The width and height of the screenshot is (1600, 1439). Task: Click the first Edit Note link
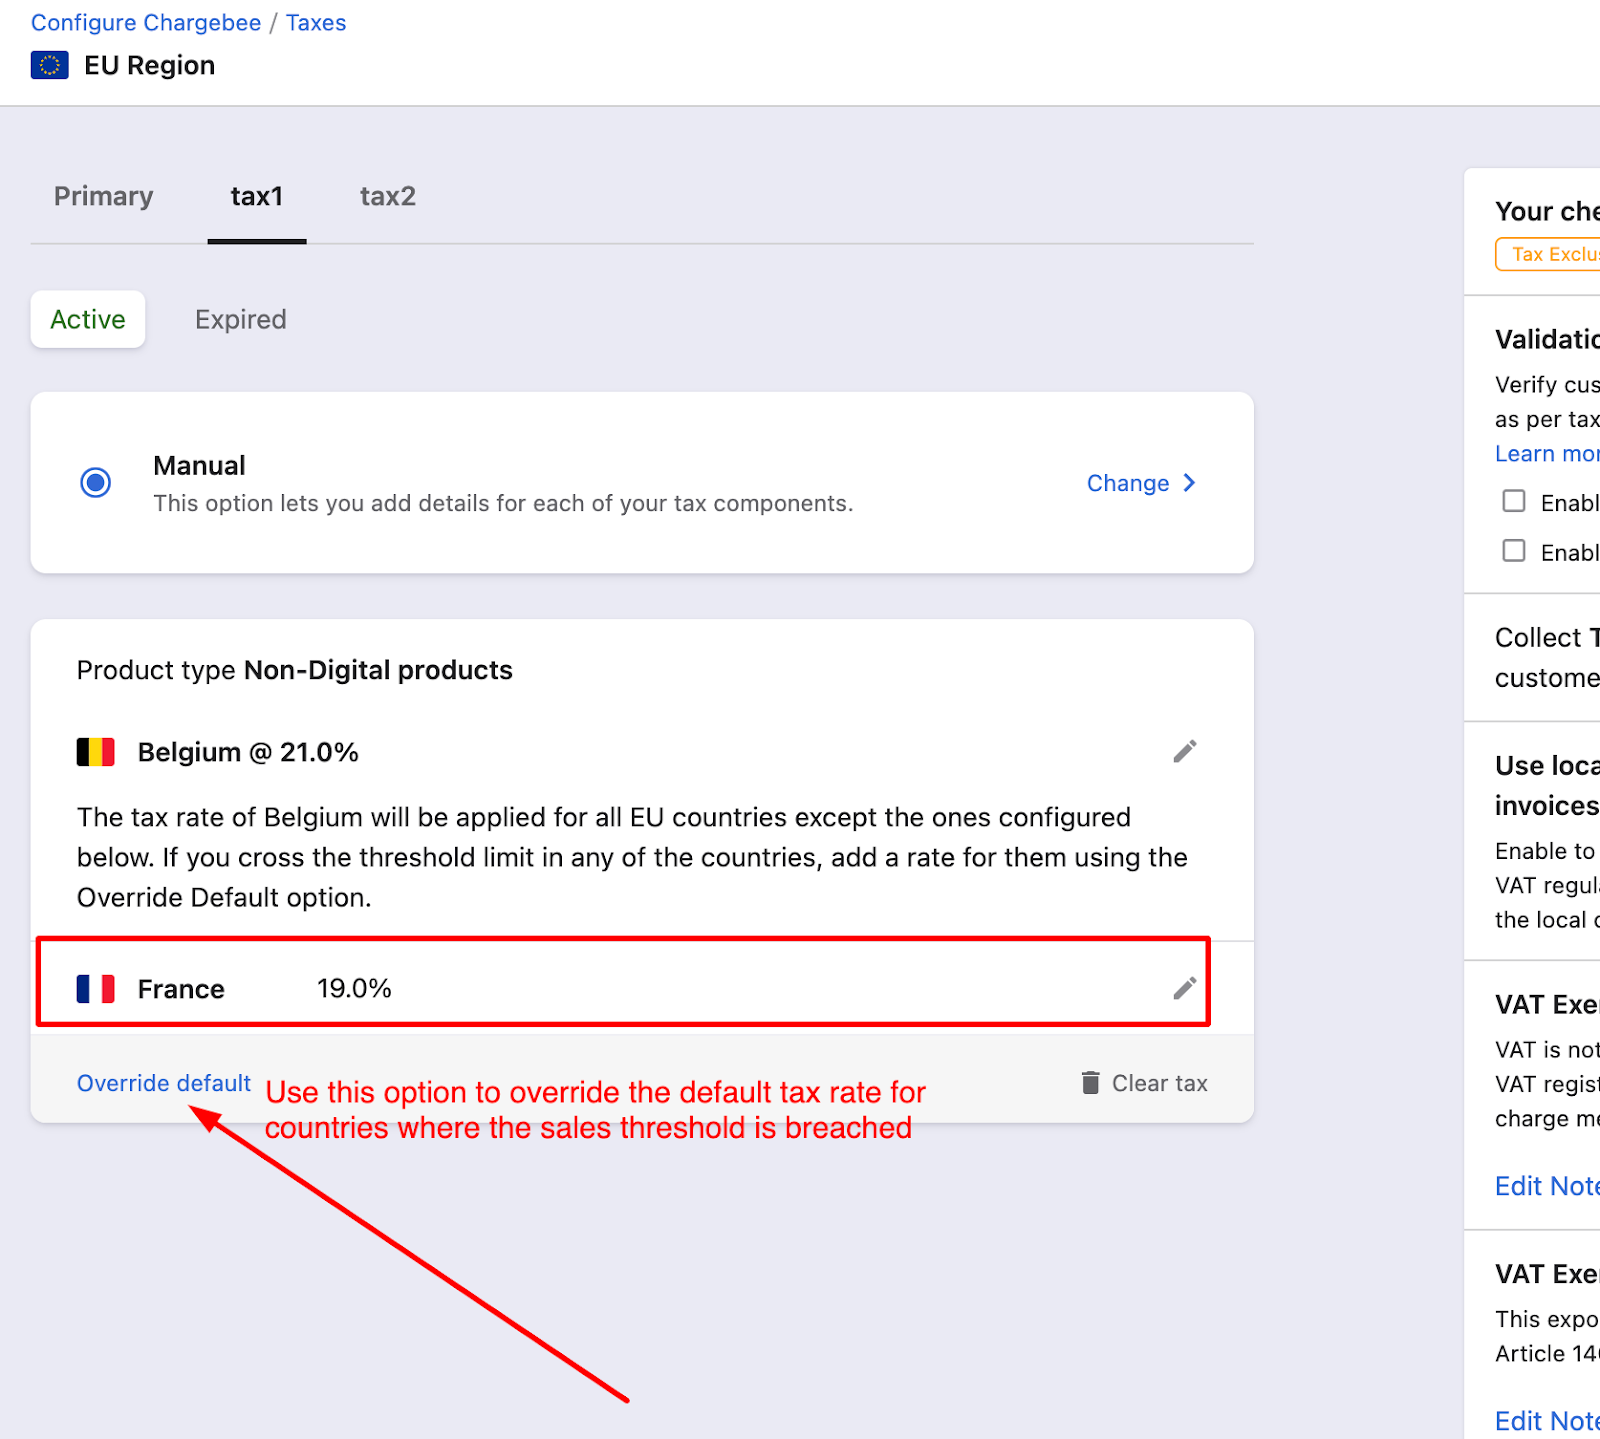[1547, 1186]
